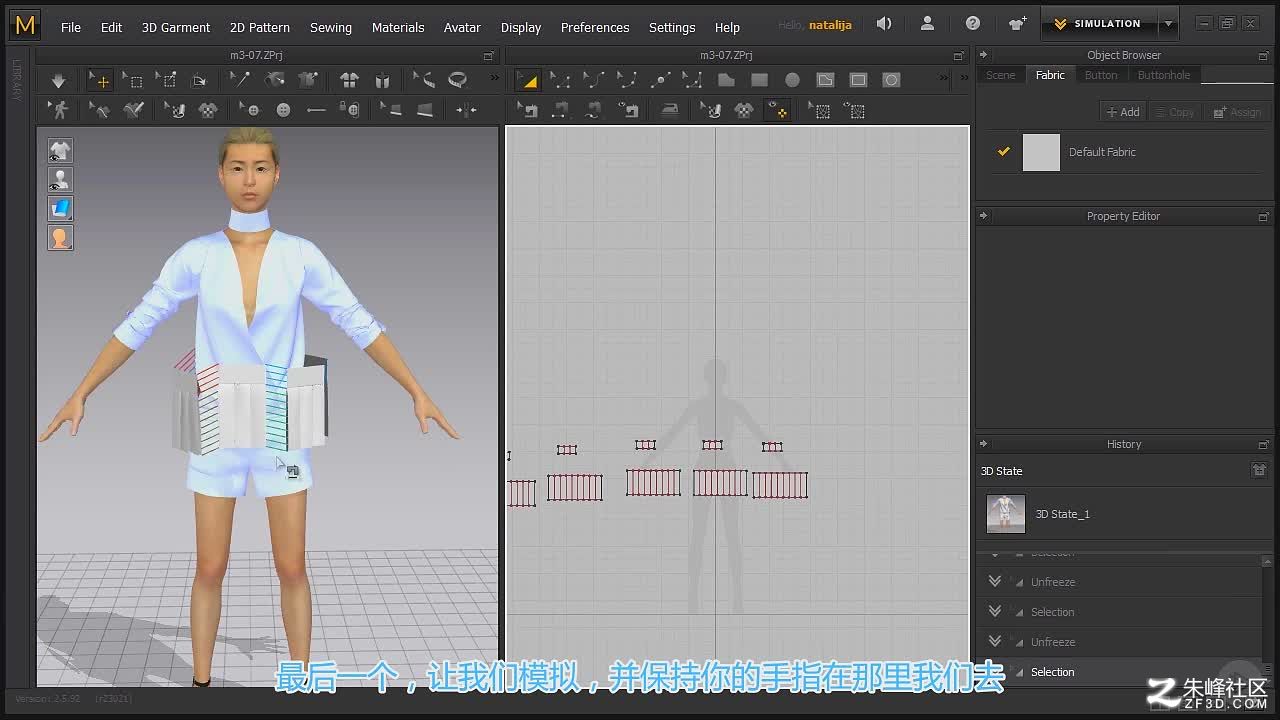This screenshot has height=720, width=1280.
Task: Select the Edit Pattern tool in 2D toolbar
Action: pyautogui.click(x=560, y=80)
